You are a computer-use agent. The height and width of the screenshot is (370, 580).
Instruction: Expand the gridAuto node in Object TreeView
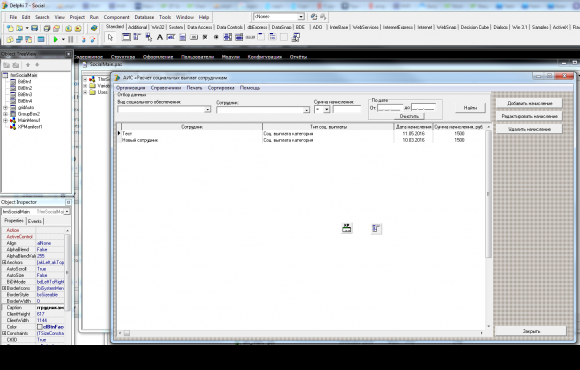[5, 107]
